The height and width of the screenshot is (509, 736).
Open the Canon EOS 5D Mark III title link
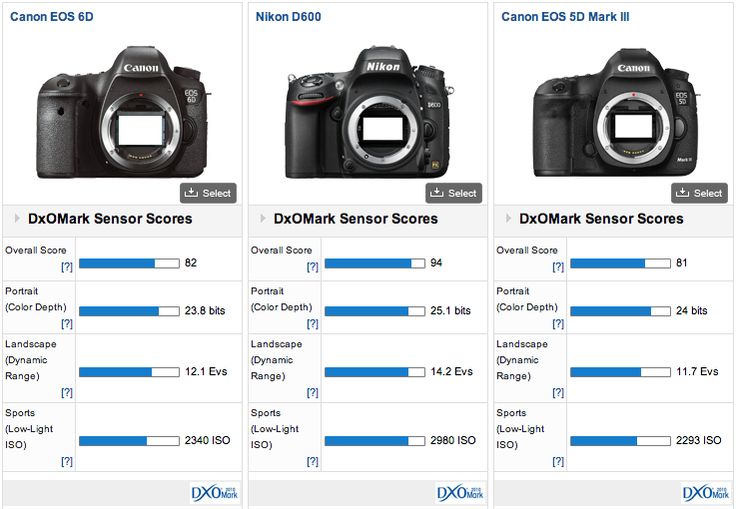click(565, 17)
